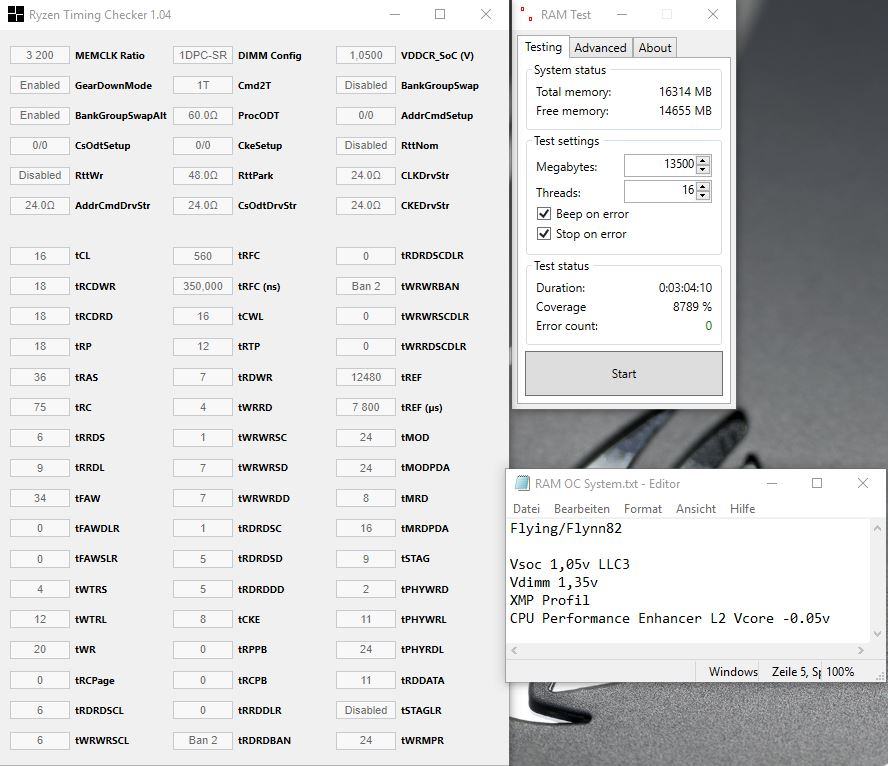This screenshot has width=888, height=766.
Task: Click the Error count value 0
Action: coord(708,326)
